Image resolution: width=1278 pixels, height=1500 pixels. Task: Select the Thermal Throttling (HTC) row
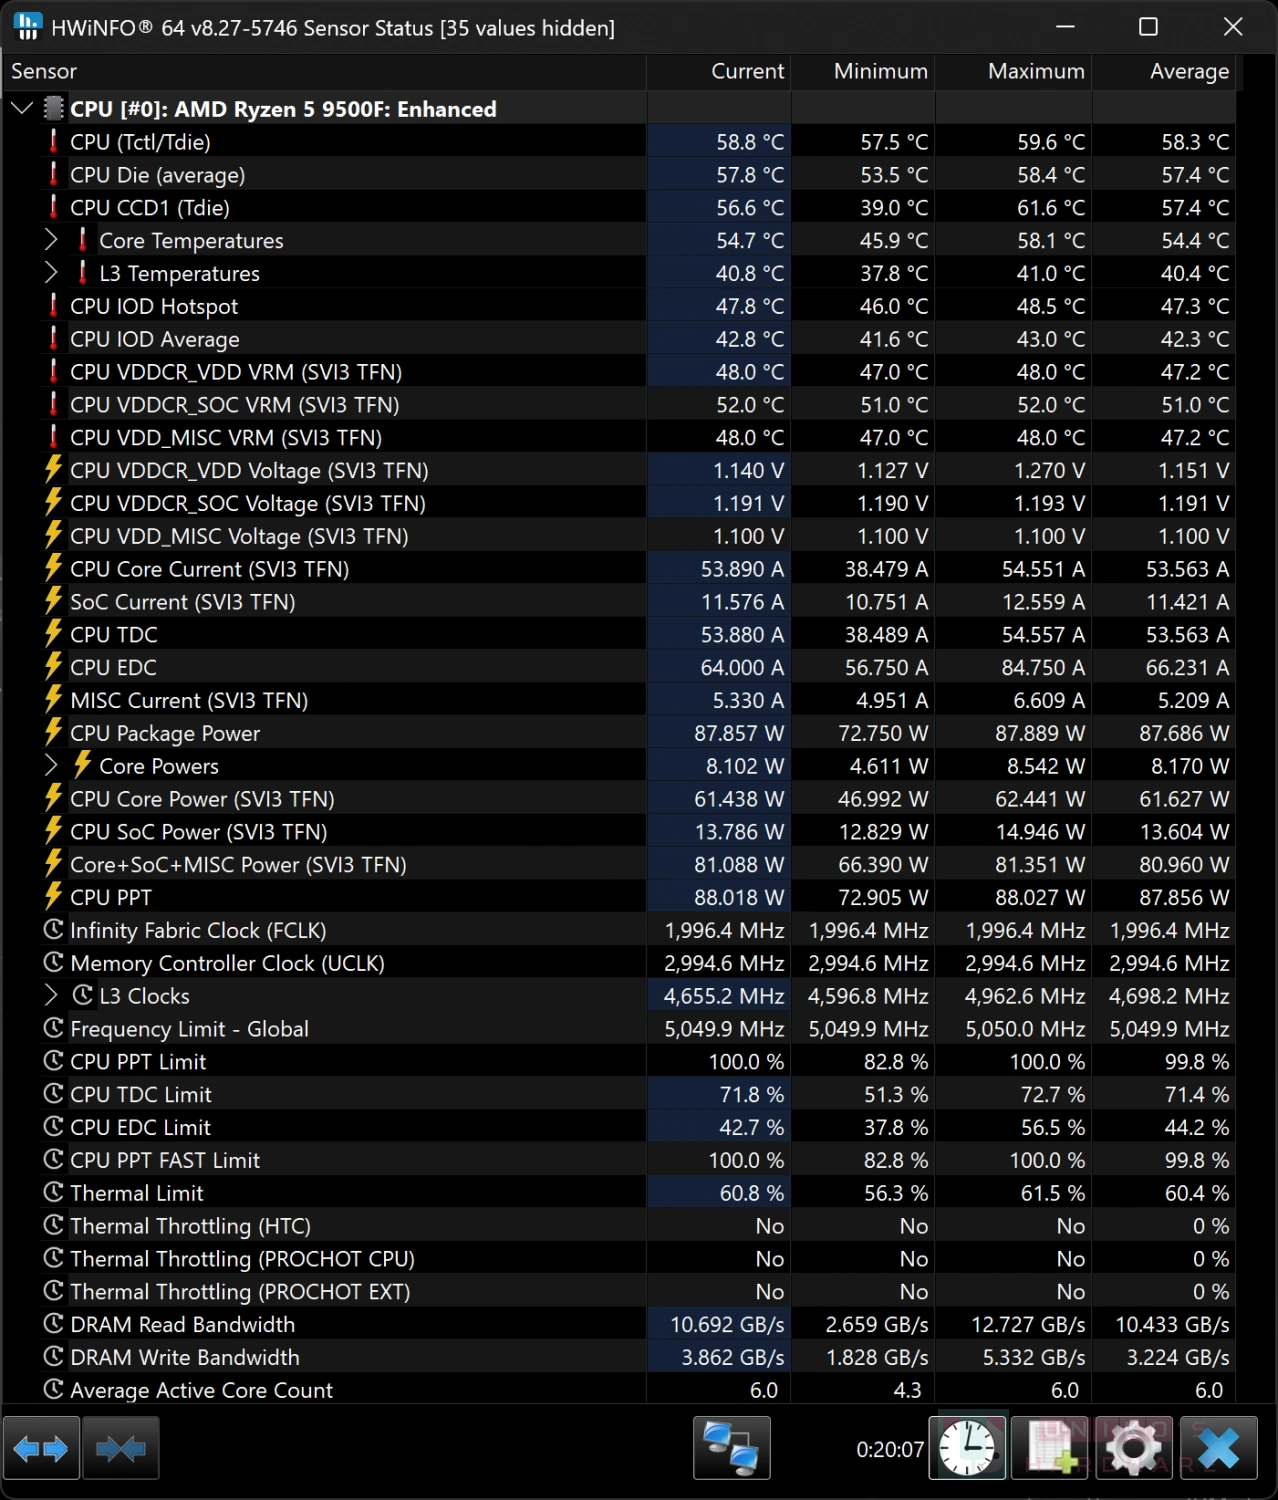pyautogui.click(x=619, y=1226)
